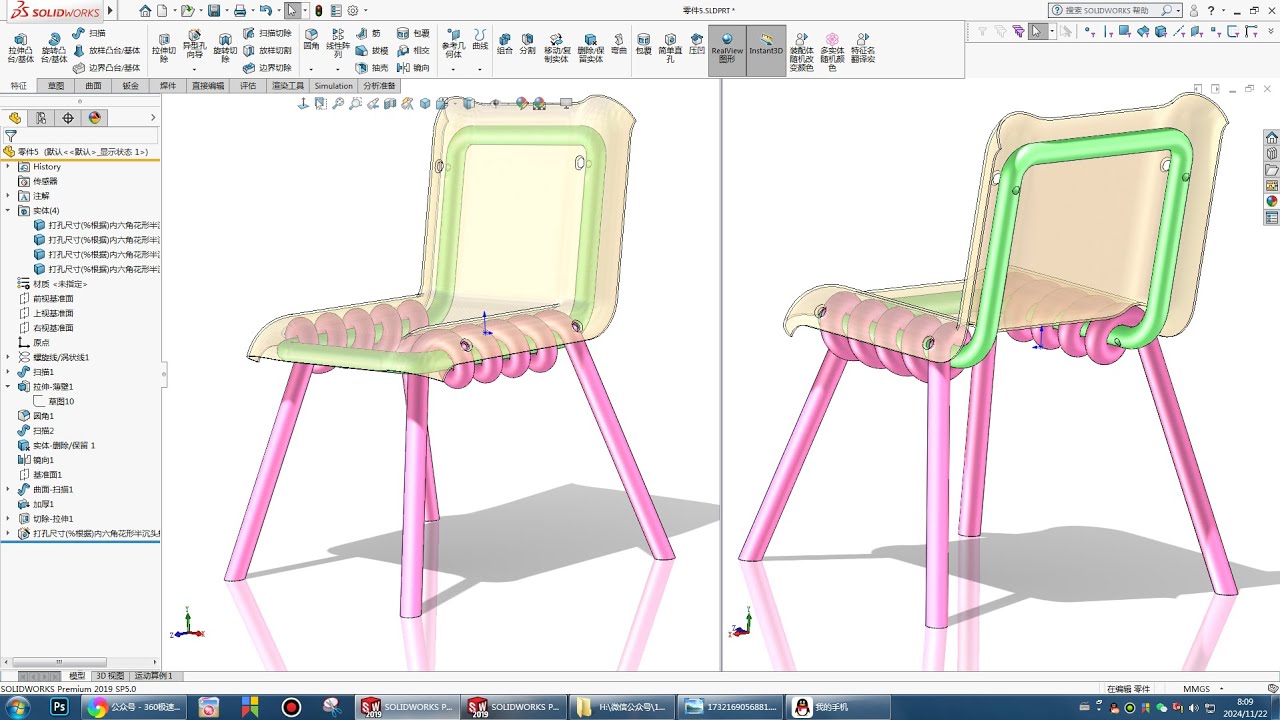Image resolution: width=1280 pixels, height=720 pixels.
Task: Open the DisplayManager tab icon
Action: point(94,118)
